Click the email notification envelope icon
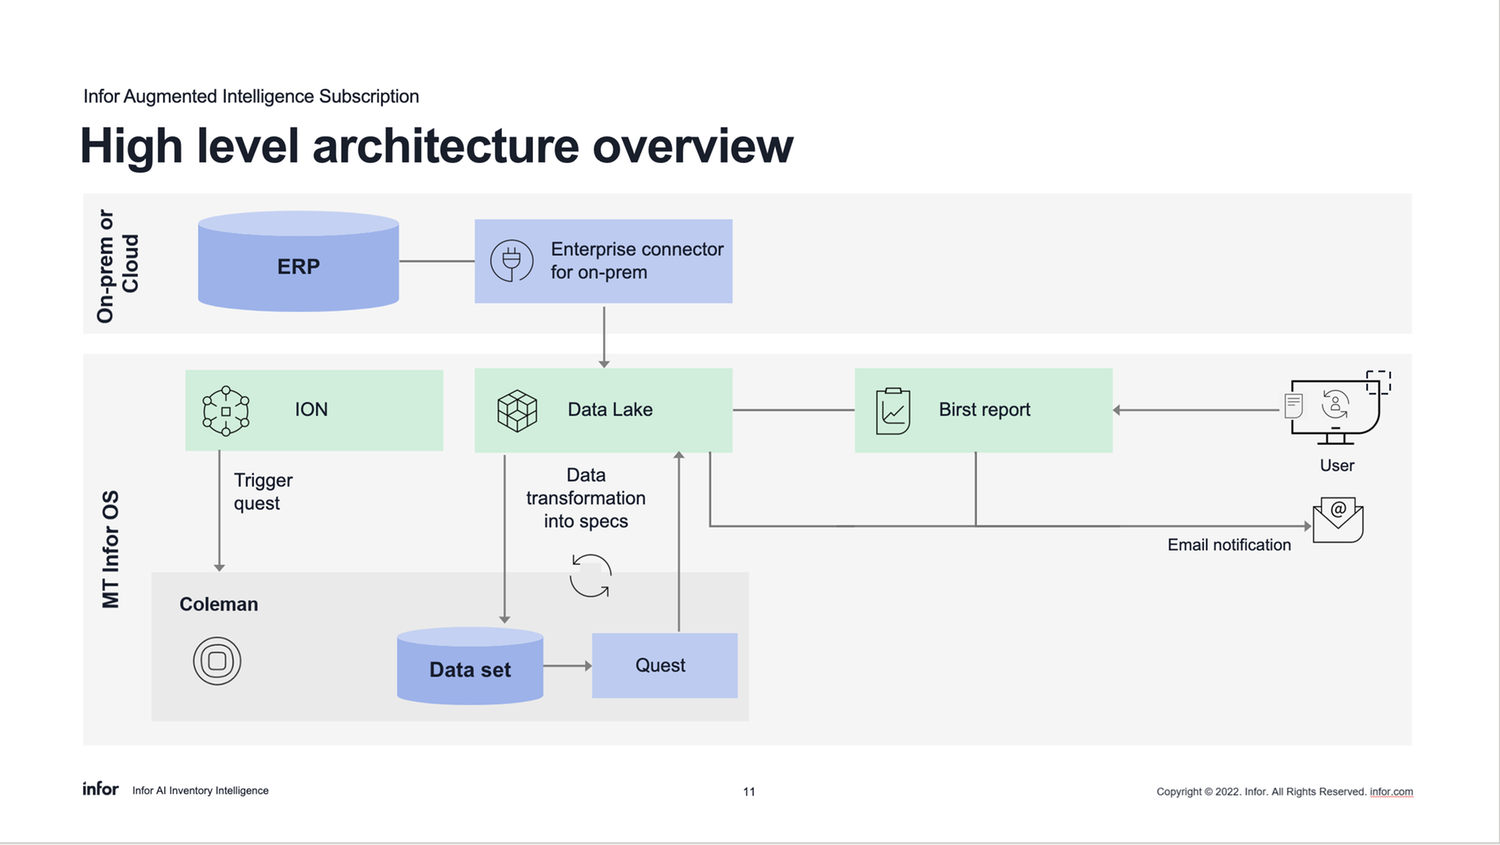This screenshot has width=1500, height=845. tap(1337, 519)
